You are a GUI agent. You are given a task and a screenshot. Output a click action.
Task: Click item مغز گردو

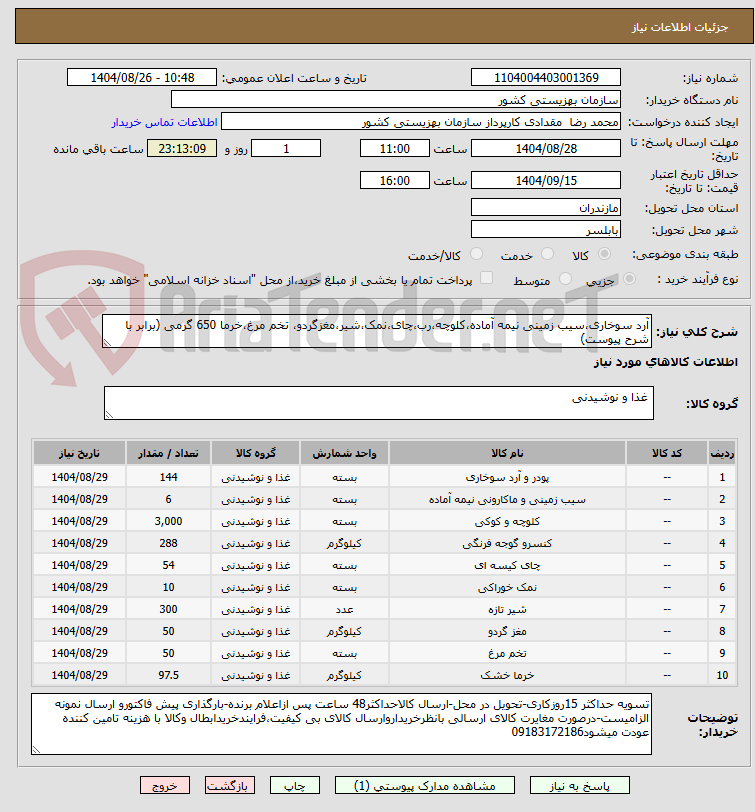(507, 632)
